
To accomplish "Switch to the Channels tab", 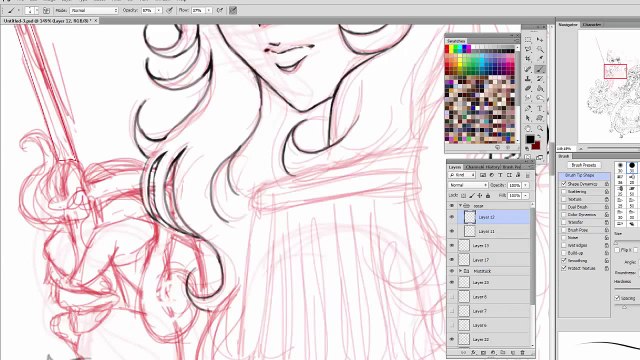I will coord(474,167).
